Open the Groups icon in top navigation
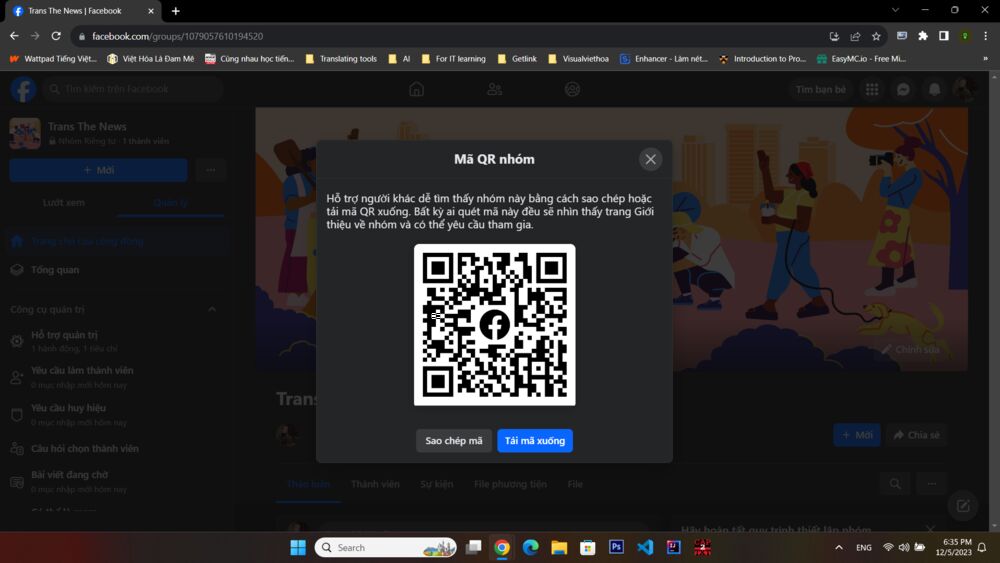 coord(572,89)
